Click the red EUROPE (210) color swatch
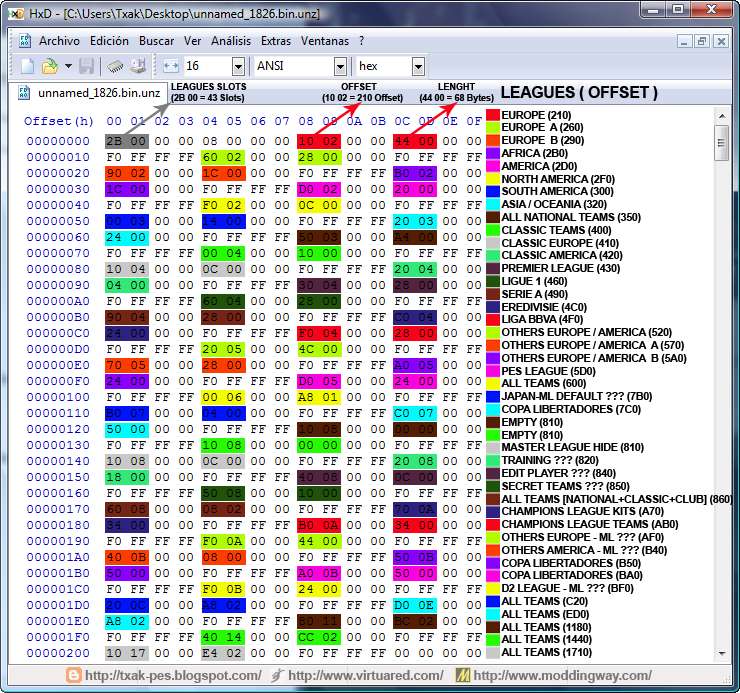The height and width of the screenshot is (693, 740). point(492,115)
